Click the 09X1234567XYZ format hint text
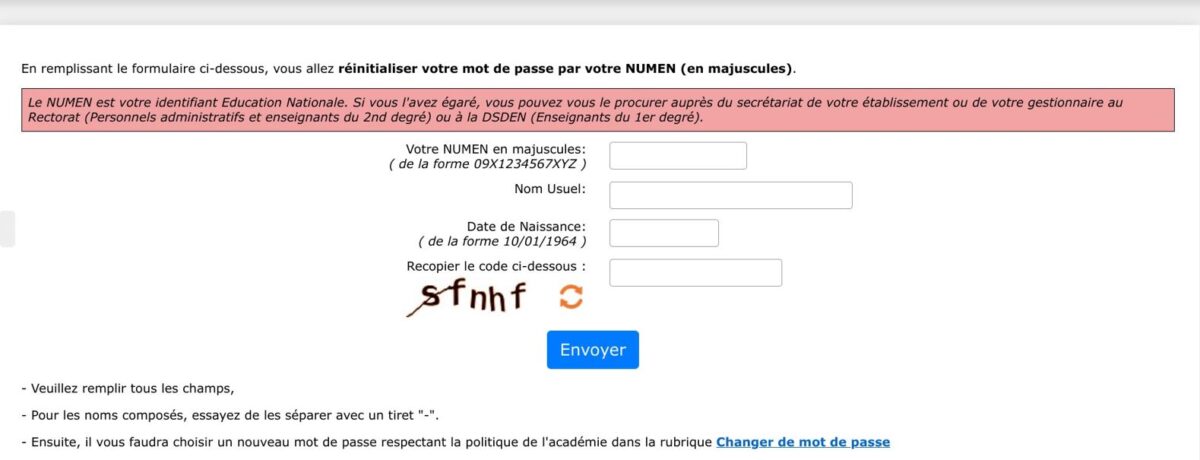1200x460 pixels. pos(488,163)
